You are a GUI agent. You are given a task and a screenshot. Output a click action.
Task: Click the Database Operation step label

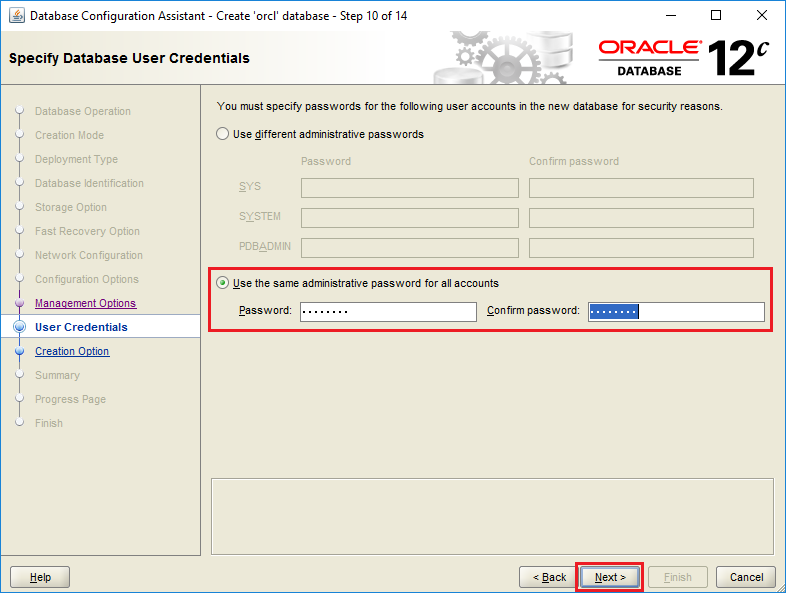pos(83,111)
